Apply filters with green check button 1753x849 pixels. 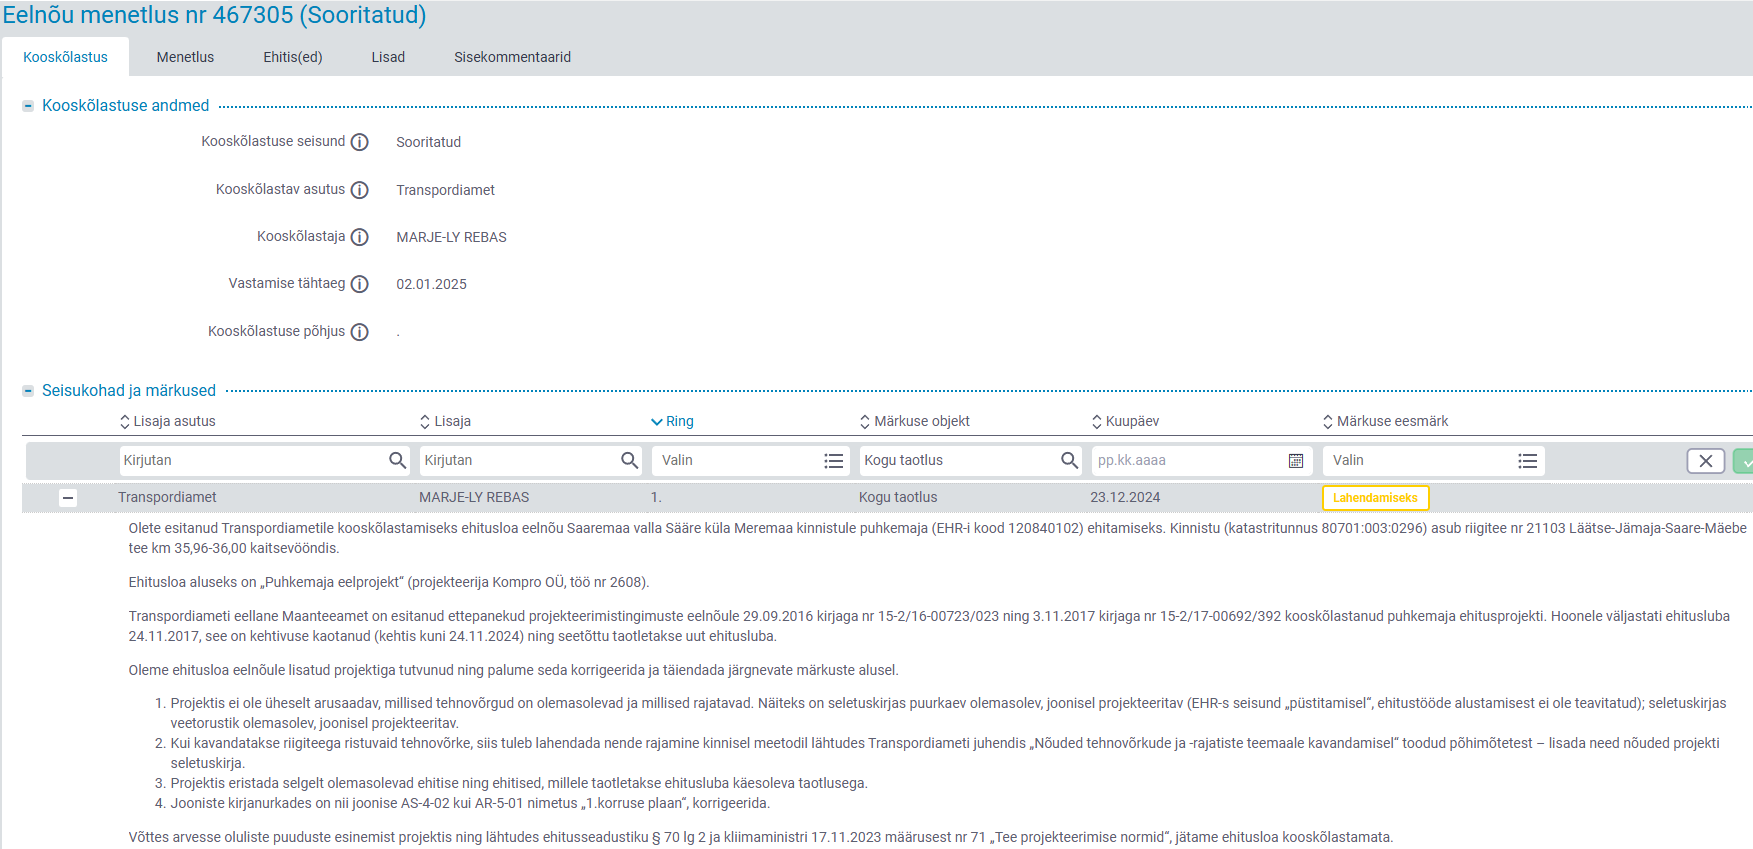1743,461
